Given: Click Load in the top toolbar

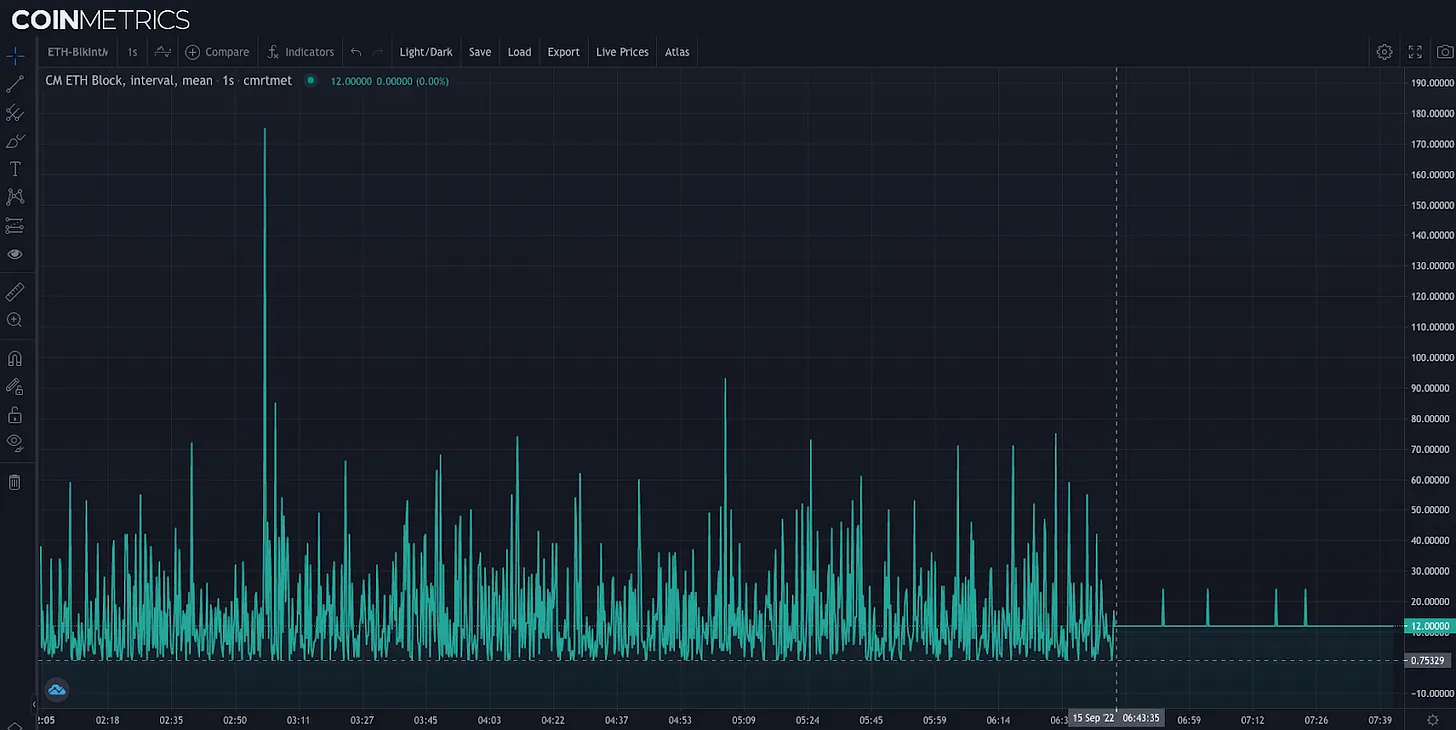Looking at the screenshot, I should coord(520,52).
